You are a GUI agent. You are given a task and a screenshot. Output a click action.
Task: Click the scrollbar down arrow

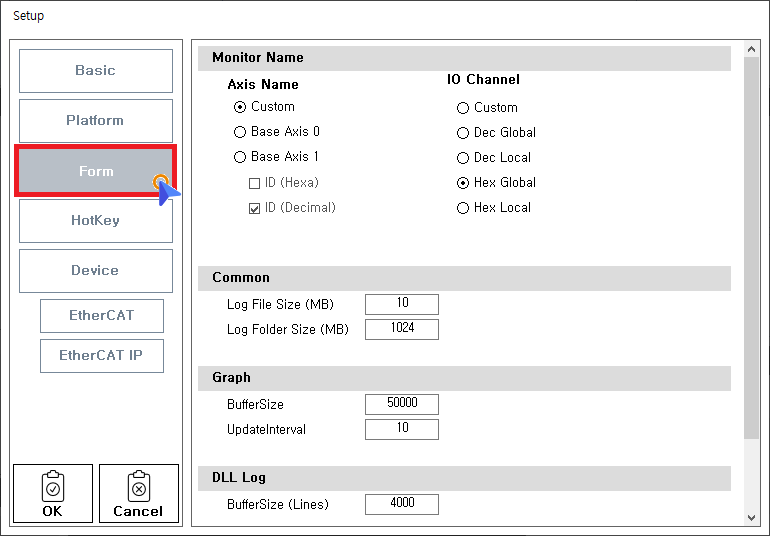(x=753, y=517)
